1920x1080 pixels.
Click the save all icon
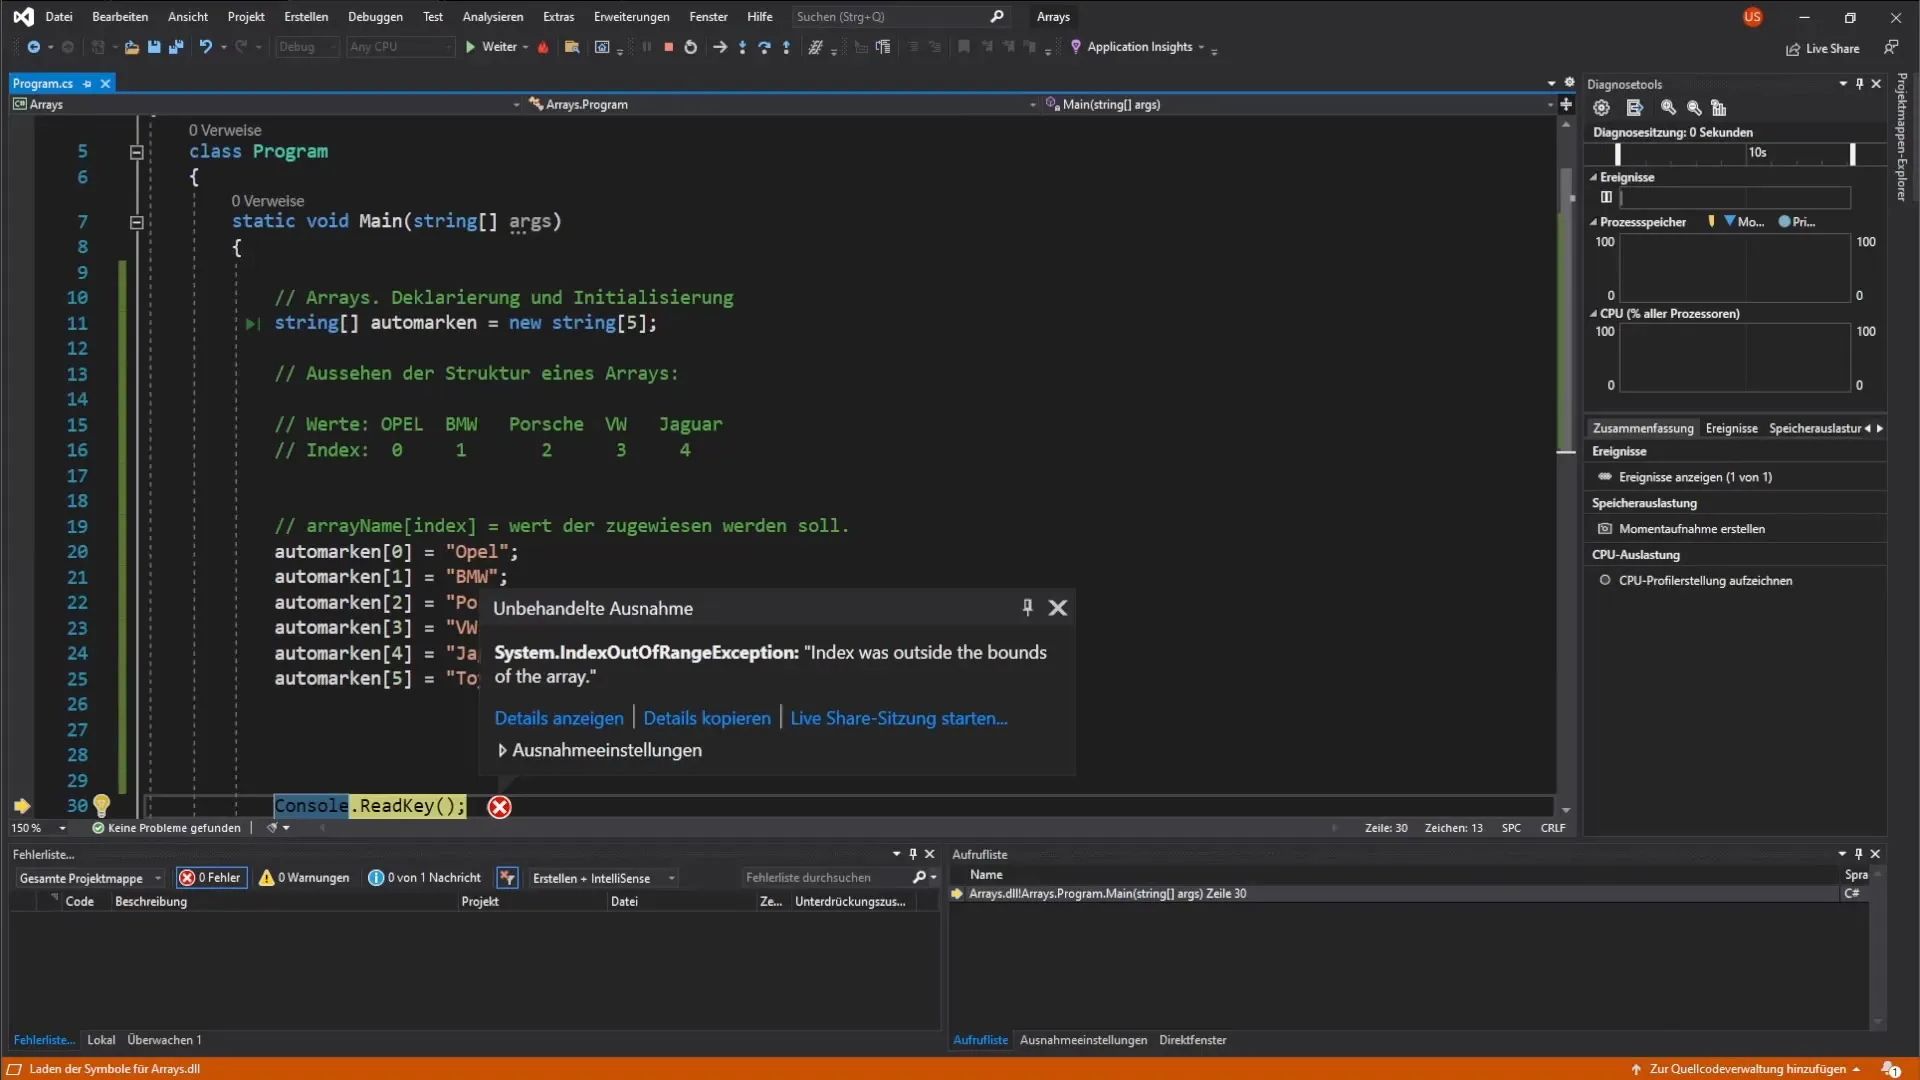coord(176,47)
